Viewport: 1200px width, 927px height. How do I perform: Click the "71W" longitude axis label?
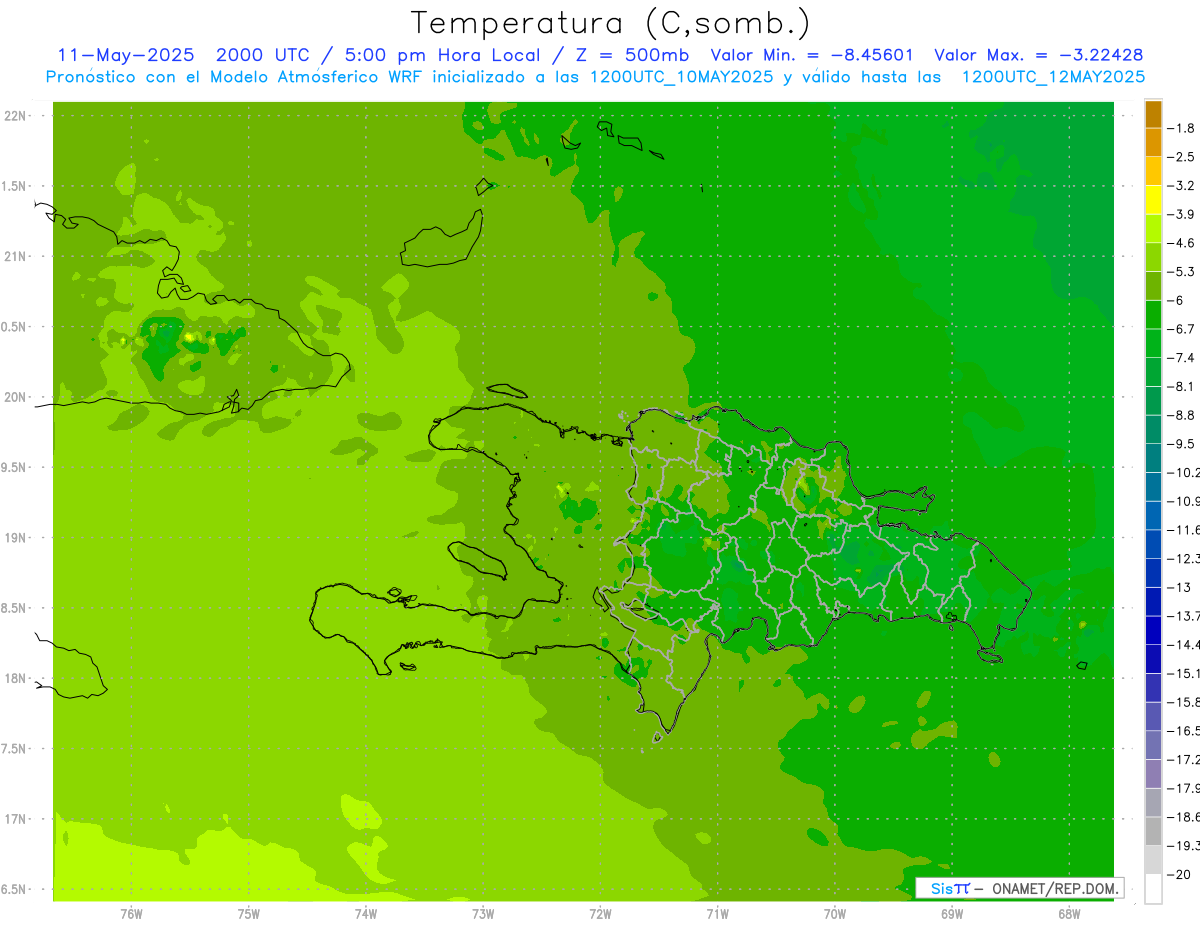coord(717,914)
